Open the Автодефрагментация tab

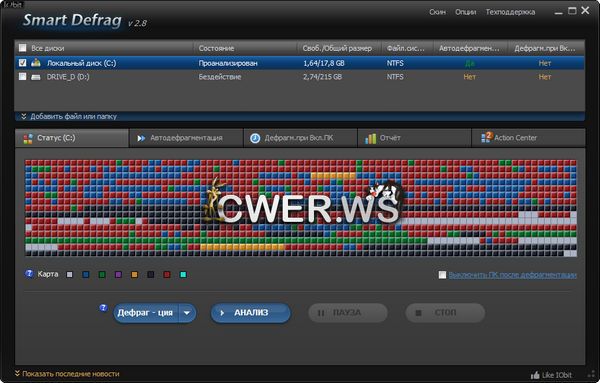186,138
